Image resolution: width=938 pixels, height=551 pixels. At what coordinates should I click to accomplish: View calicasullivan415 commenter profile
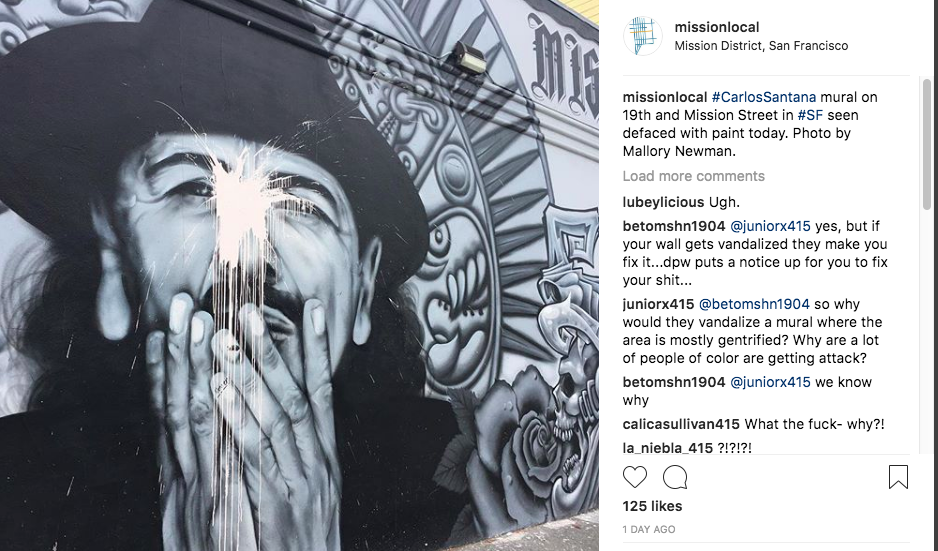(x=681, y=424)
